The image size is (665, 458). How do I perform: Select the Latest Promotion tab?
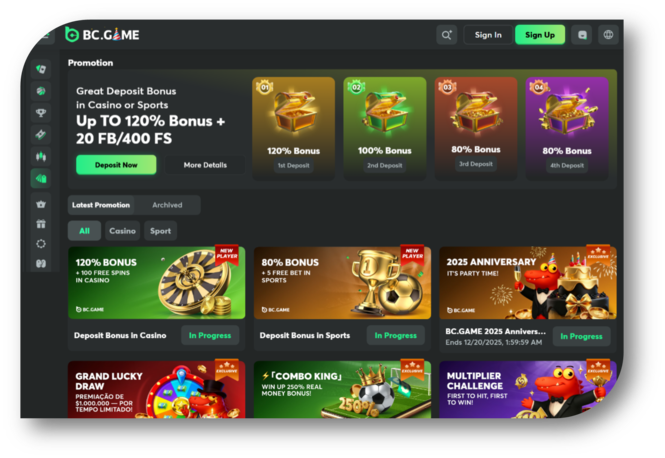[x=101, y=205]
